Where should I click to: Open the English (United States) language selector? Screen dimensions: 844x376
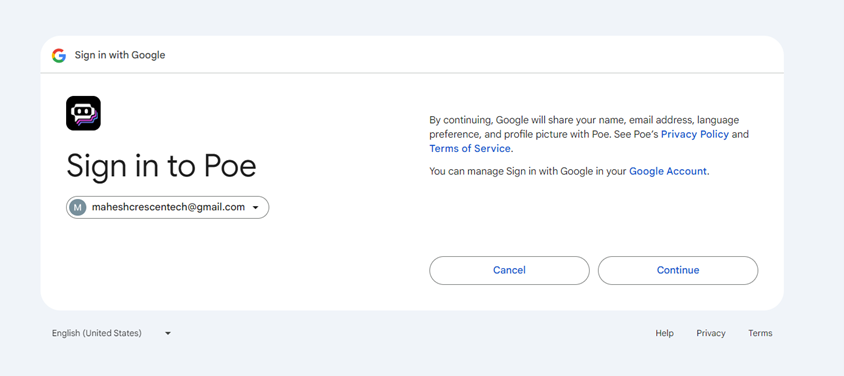tap(111, 333)
